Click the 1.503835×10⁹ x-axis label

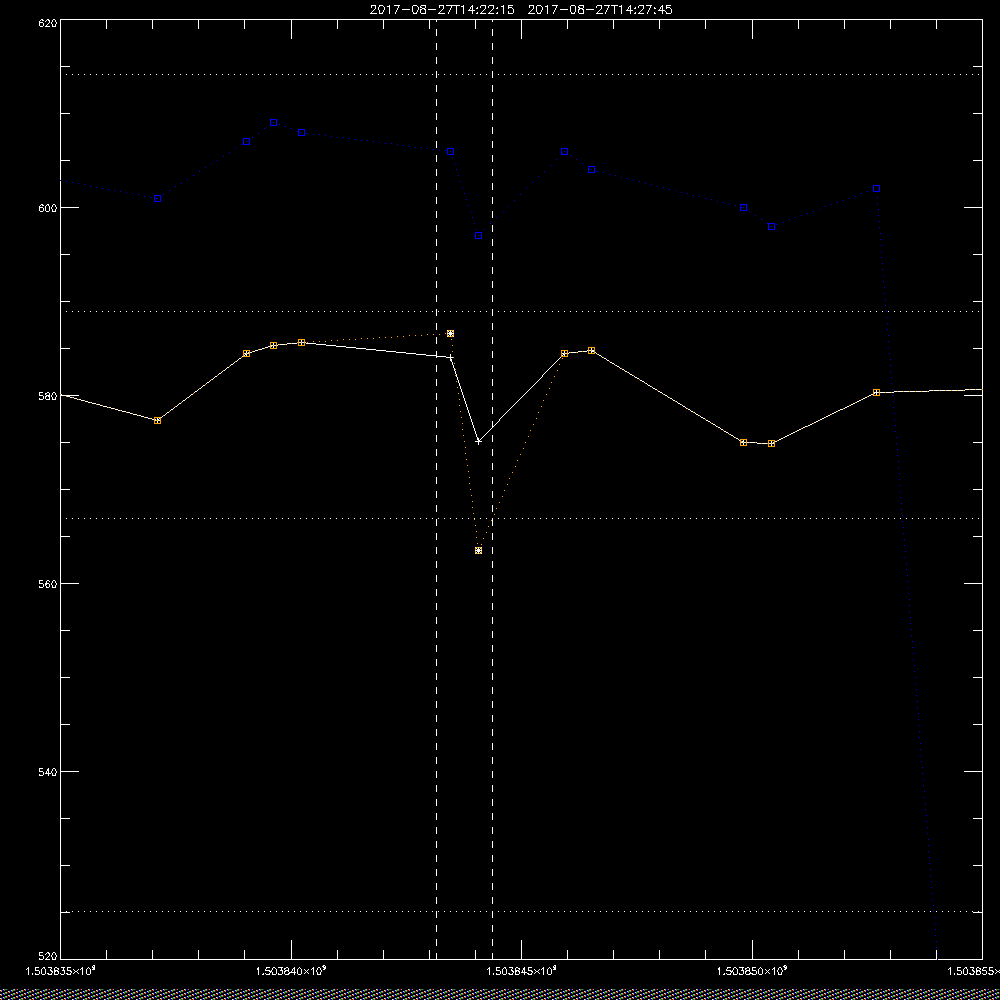(x=60, y=971)
